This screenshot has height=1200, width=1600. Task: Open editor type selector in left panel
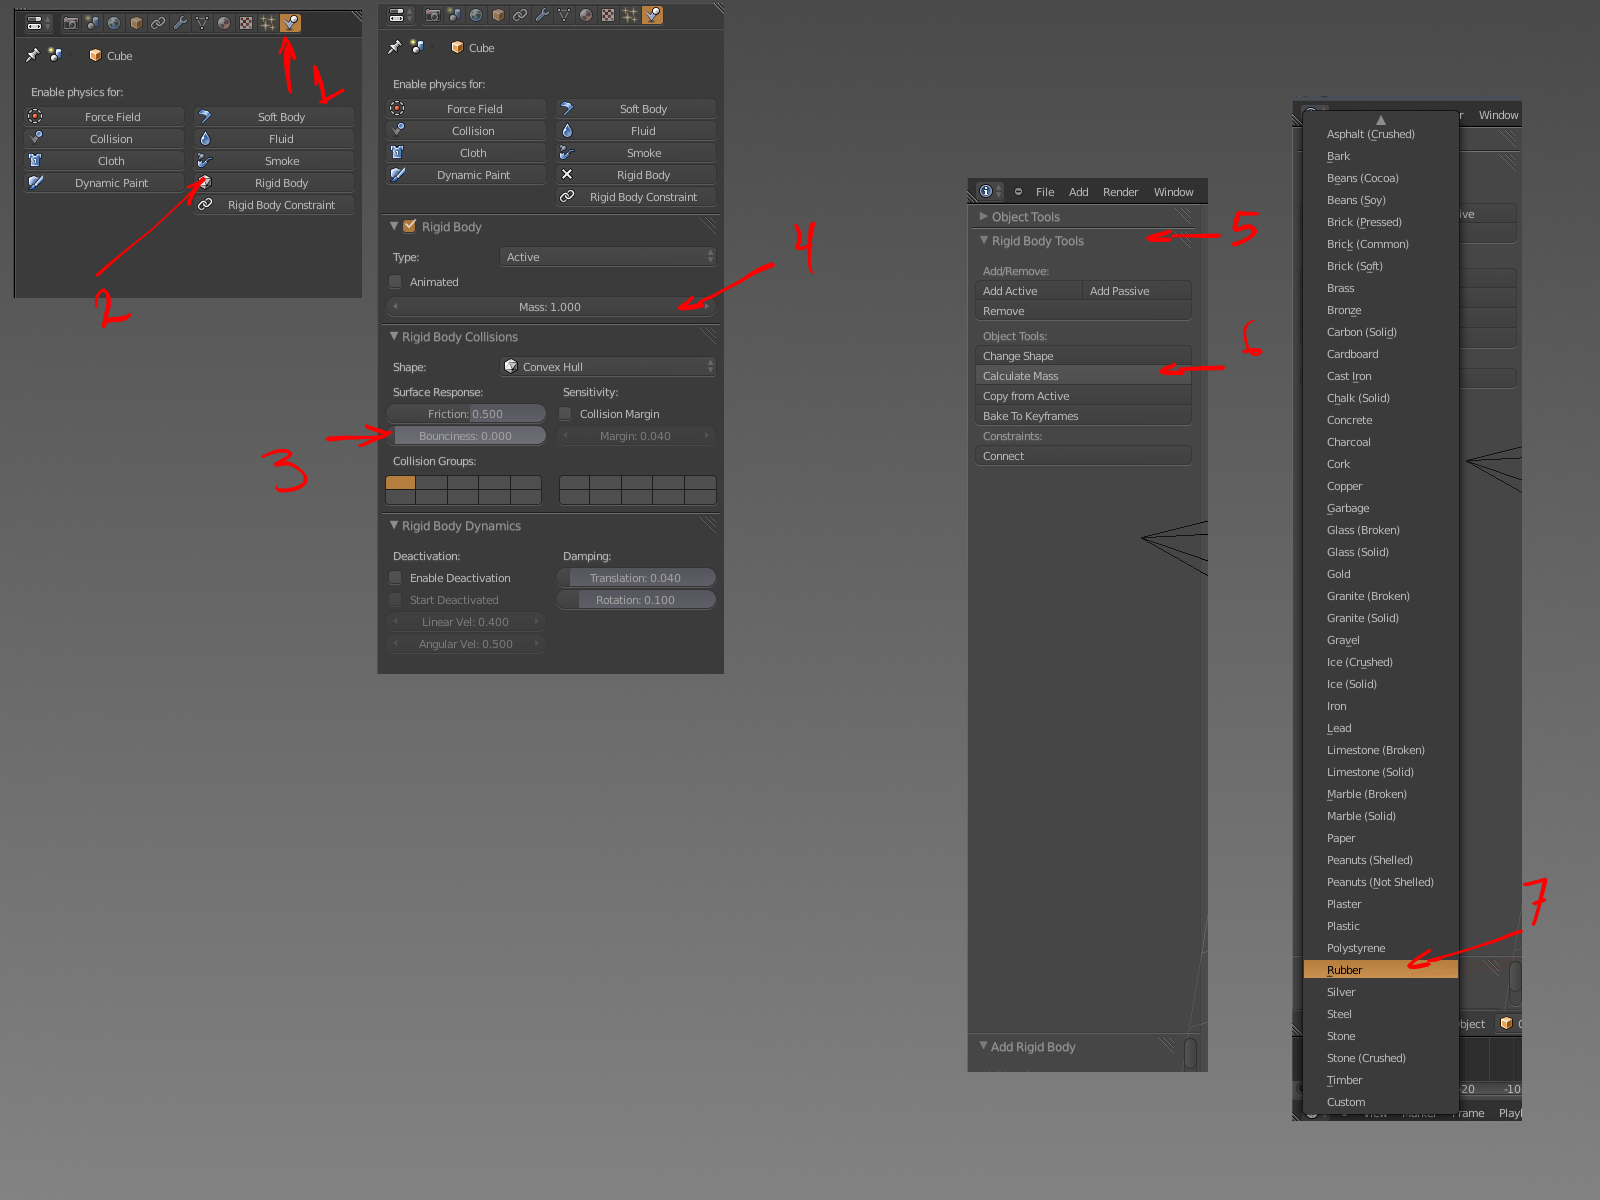pyautogui.click(x=38, y=23)
